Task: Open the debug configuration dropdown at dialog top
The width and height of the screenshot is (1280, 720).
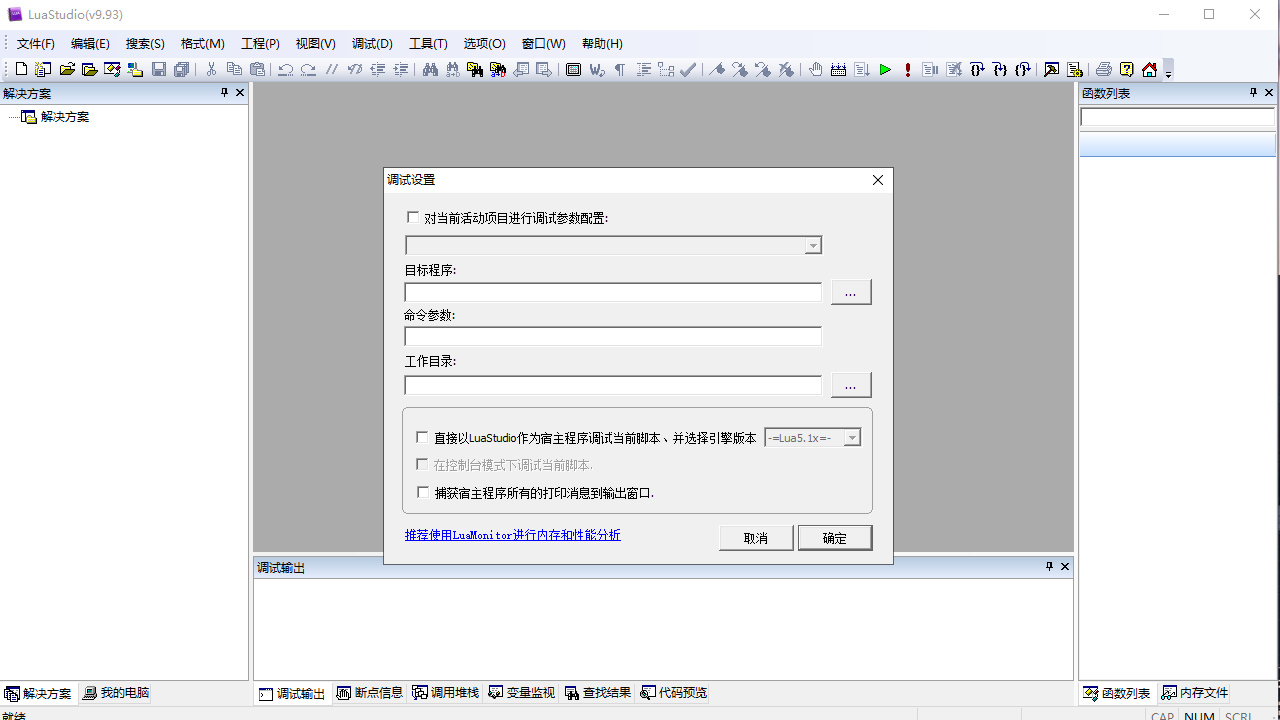Action: 813,244
